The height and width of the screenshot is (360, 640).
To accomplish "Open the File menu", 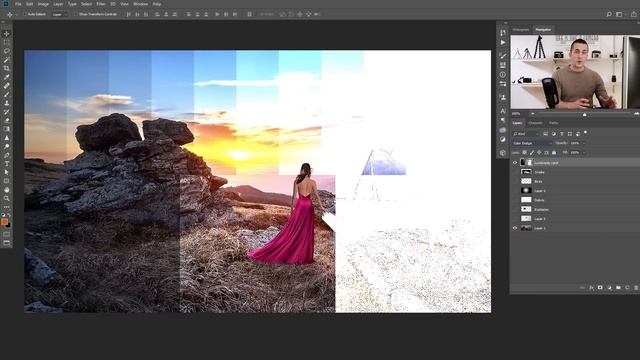I will 18,4.
